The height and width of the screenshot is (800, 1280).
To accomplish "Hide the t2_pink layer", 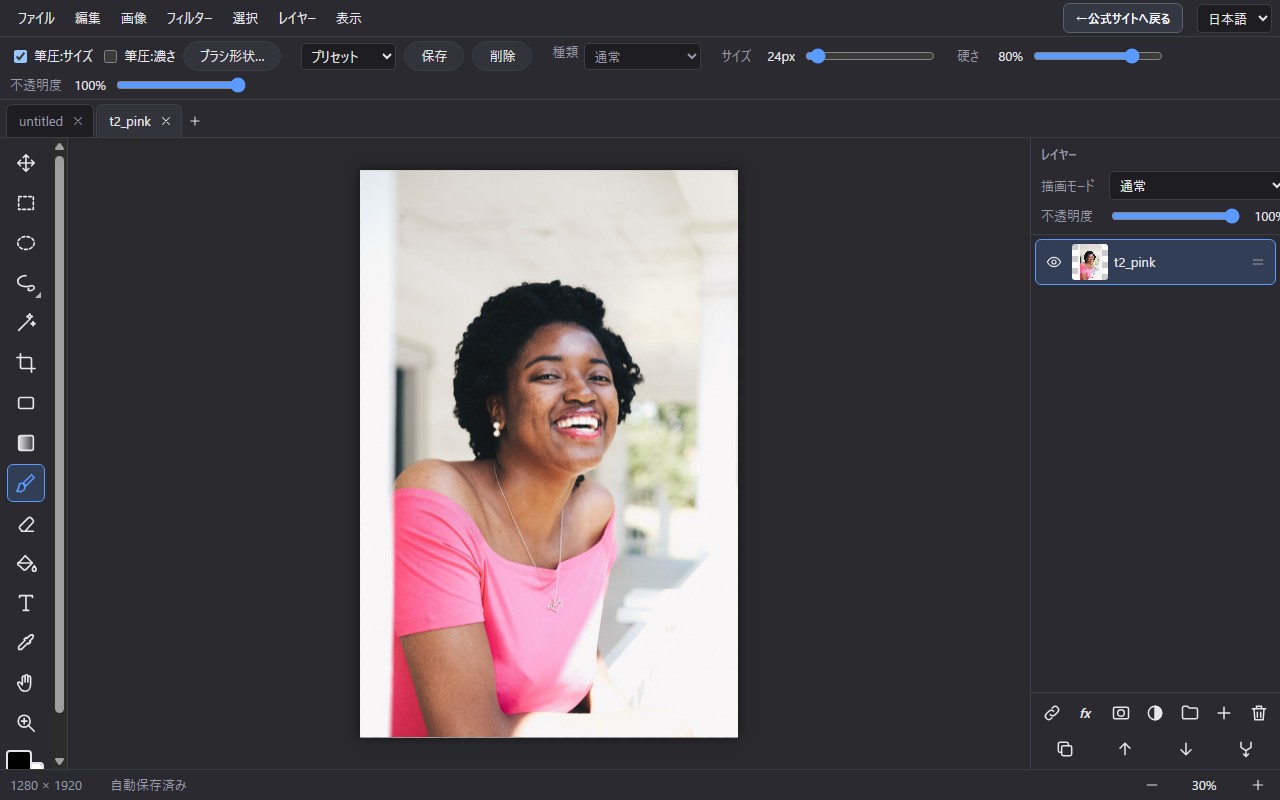I will pyautogui.click(x=1054, y=262).
